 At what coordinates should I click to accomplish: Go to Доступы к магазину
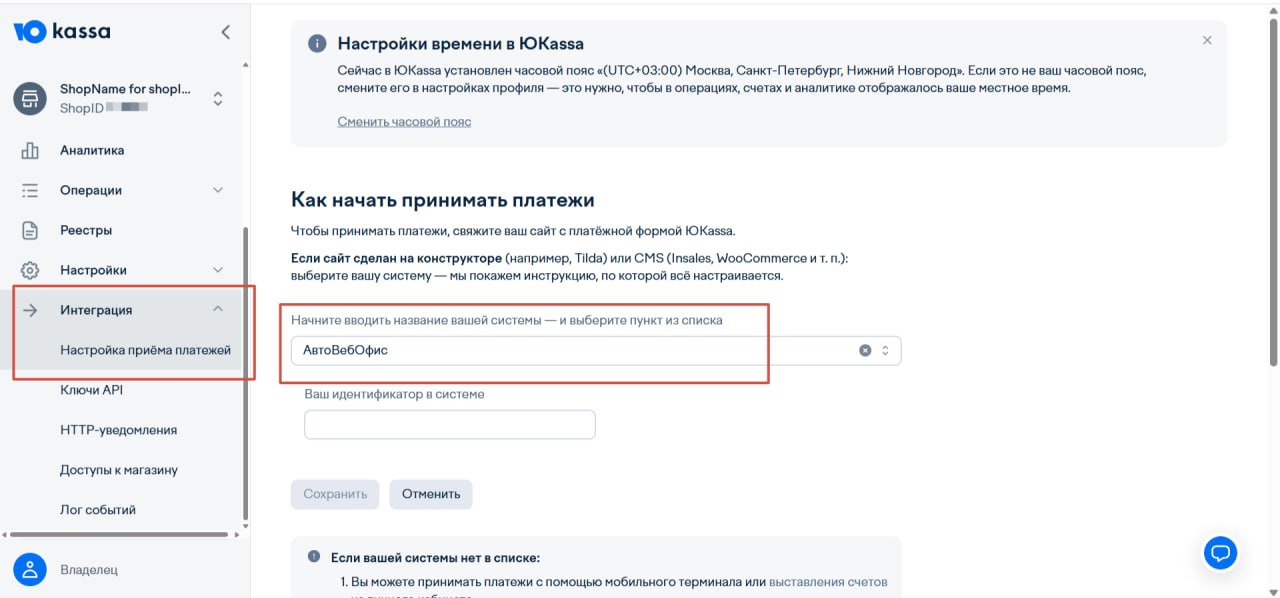[118, 470]
